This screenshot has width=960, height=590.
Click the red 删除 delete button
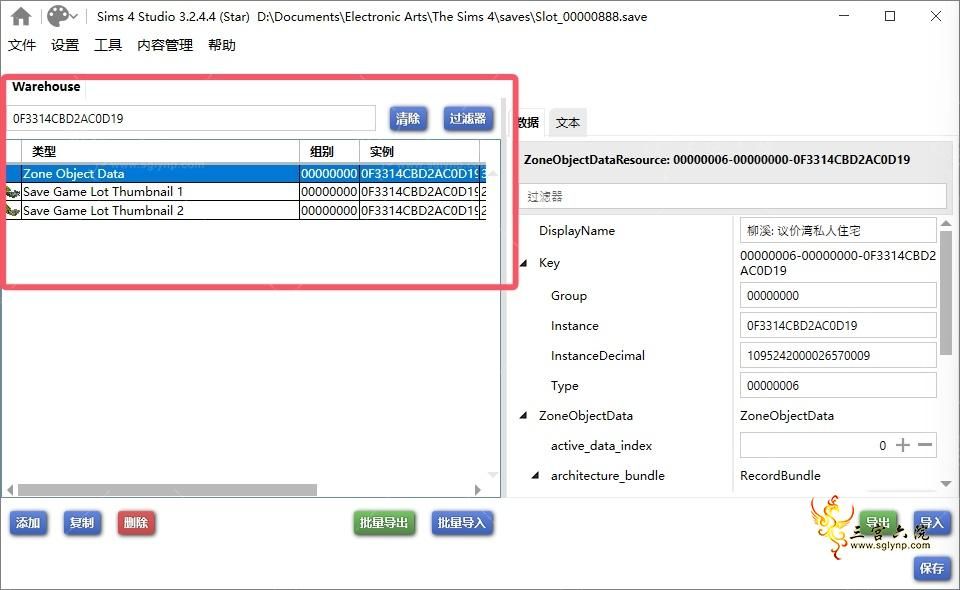[x=136, y=523]
